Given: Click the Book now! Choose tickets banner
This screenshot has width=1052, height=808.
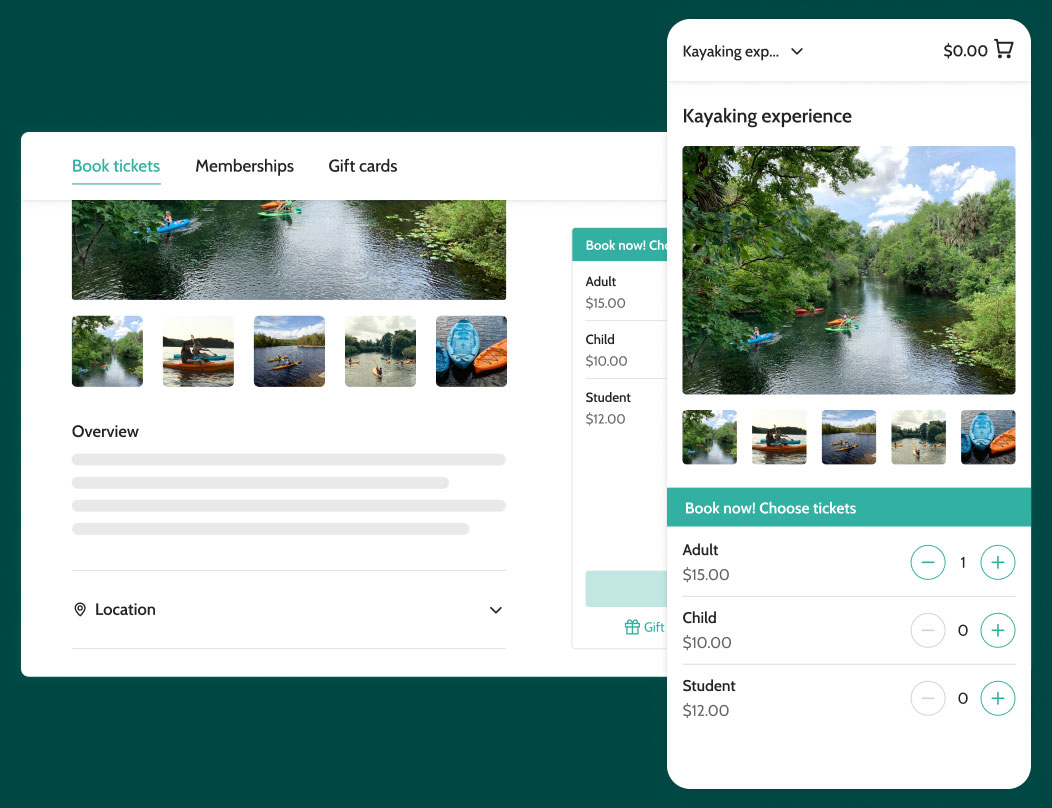Looking at the screenshot, I should [x=849, y=507].
